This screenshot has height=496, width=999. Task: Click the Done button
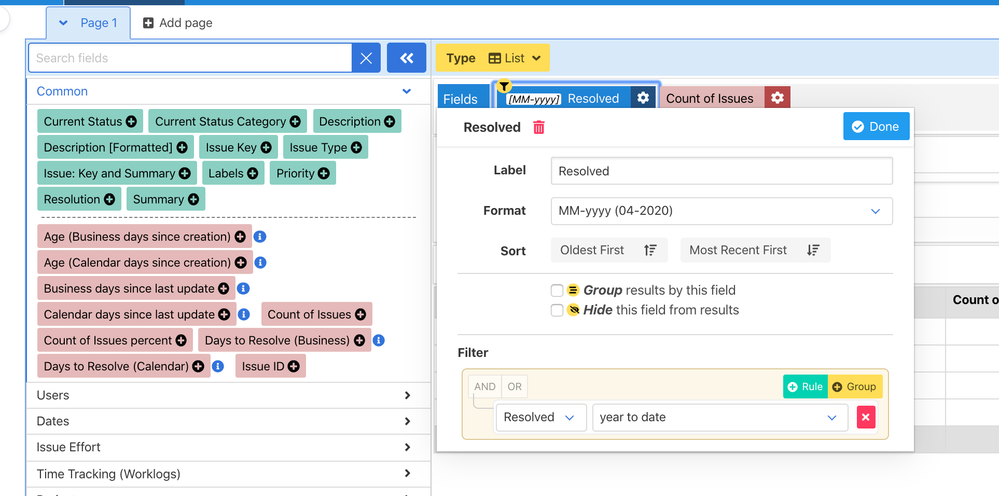876,126
